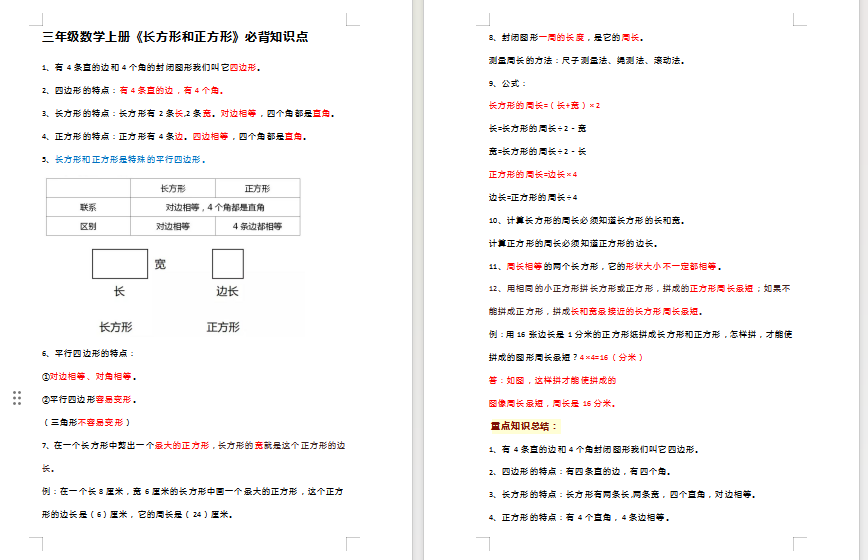868x560 pixels.
Task: Click the 联系 row label in table
Action: (88, 207)
